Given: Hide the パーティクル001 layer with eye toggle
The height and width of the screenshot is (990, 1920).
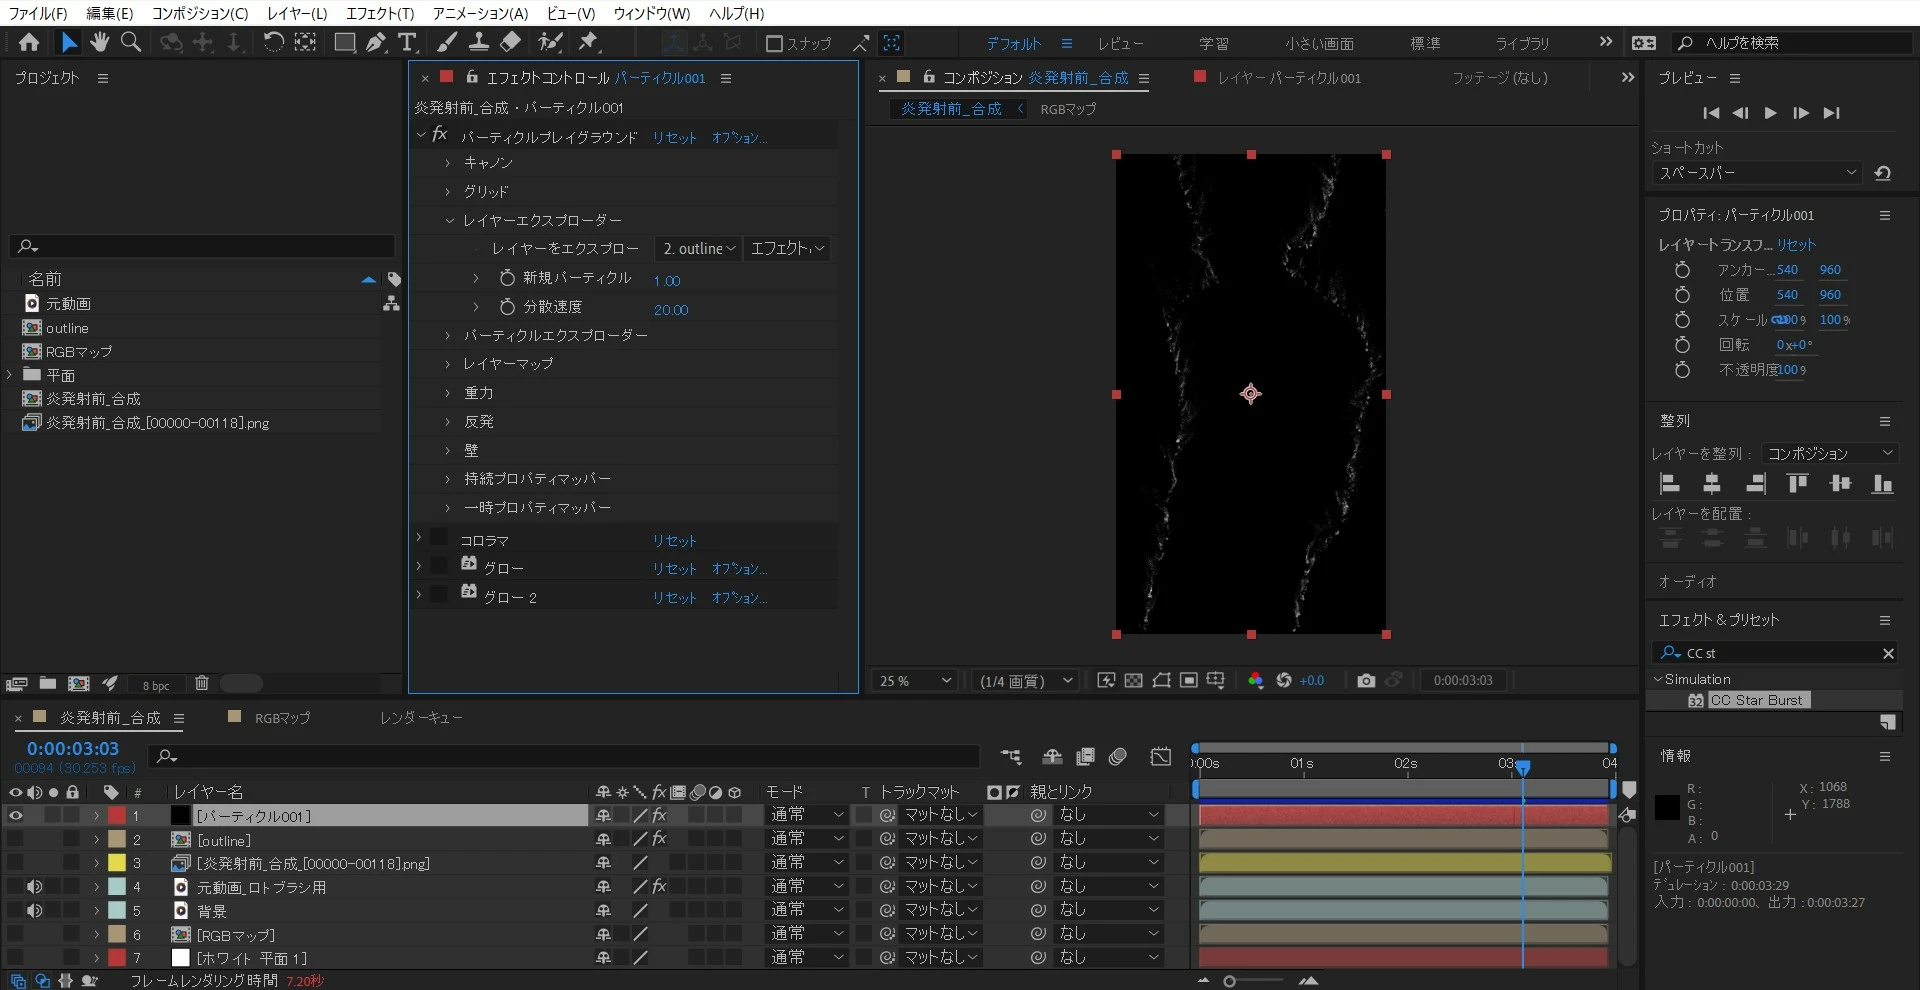Looking at the screenshot, I should pyautogui.click(x=15, y=816).
